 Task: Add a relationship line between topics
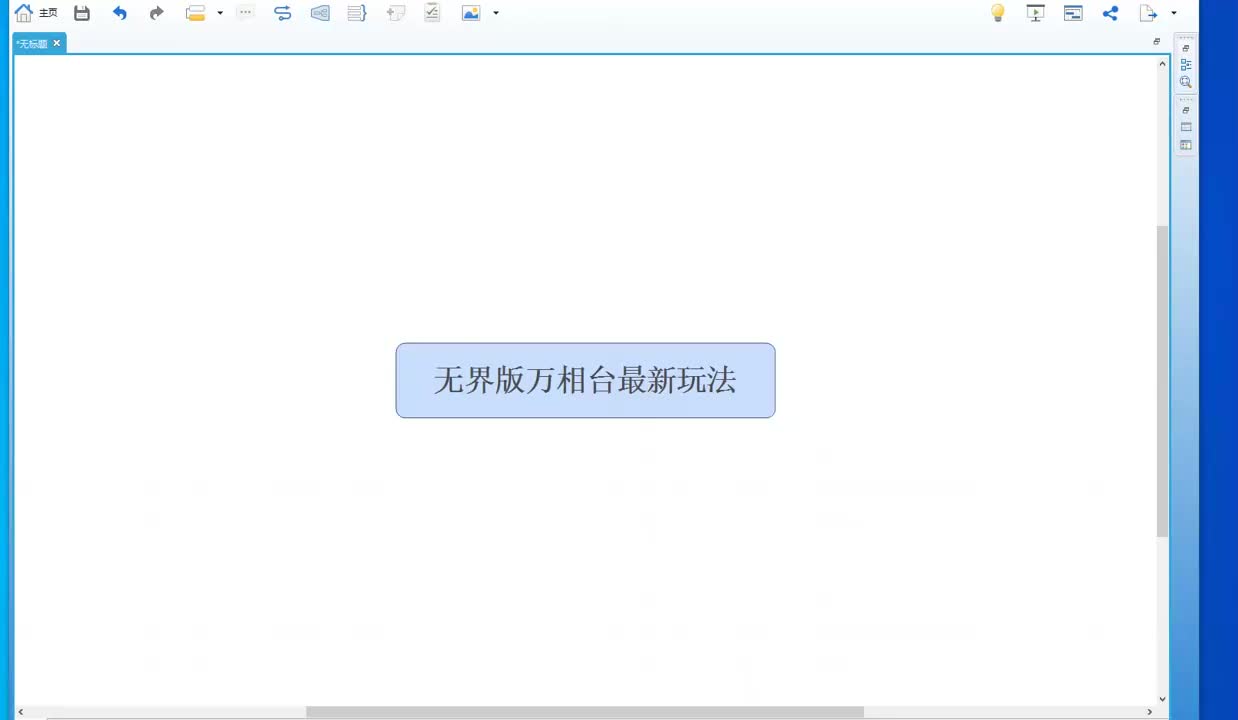click(x=283, y=13)
